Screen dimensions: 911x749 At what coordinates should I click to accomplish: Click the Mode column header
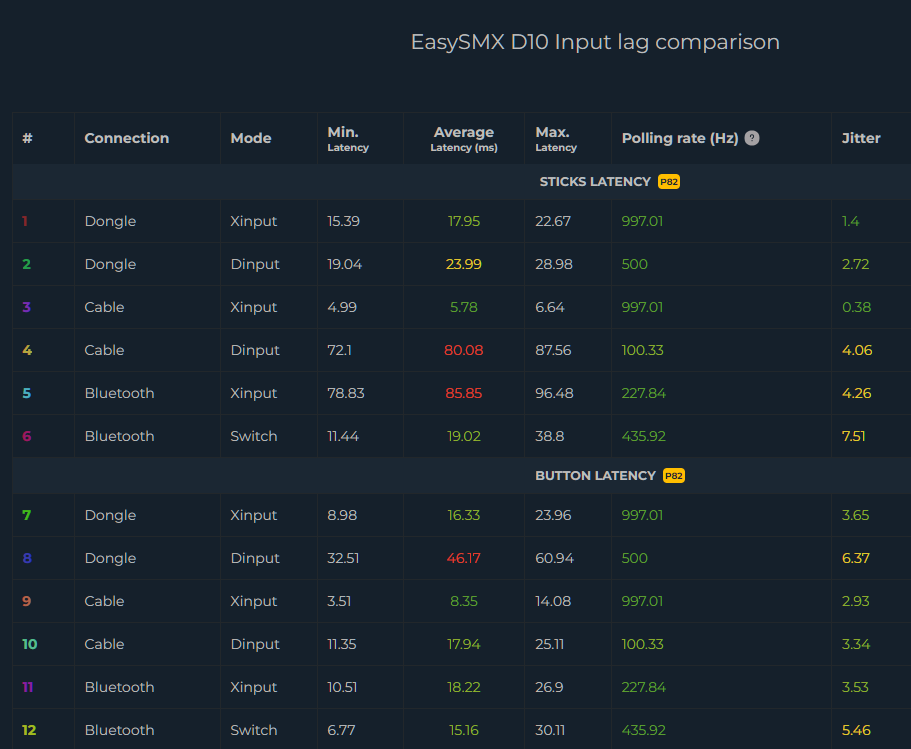[x=251, y=138]
